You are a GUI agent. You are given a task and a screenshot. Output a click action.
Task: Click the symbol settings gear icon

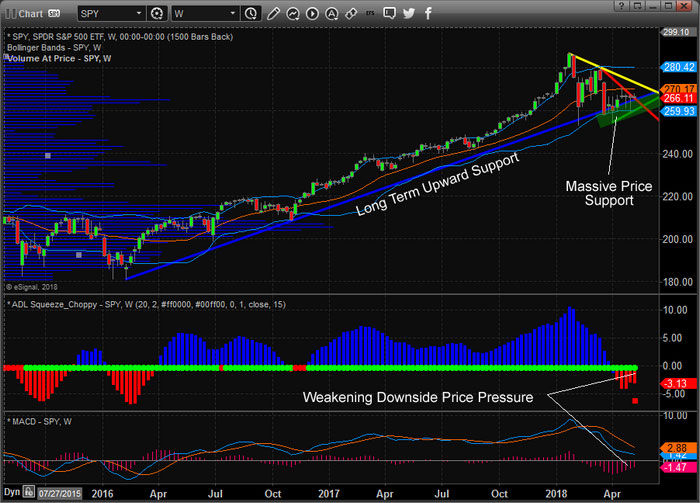tap(157, 14)
